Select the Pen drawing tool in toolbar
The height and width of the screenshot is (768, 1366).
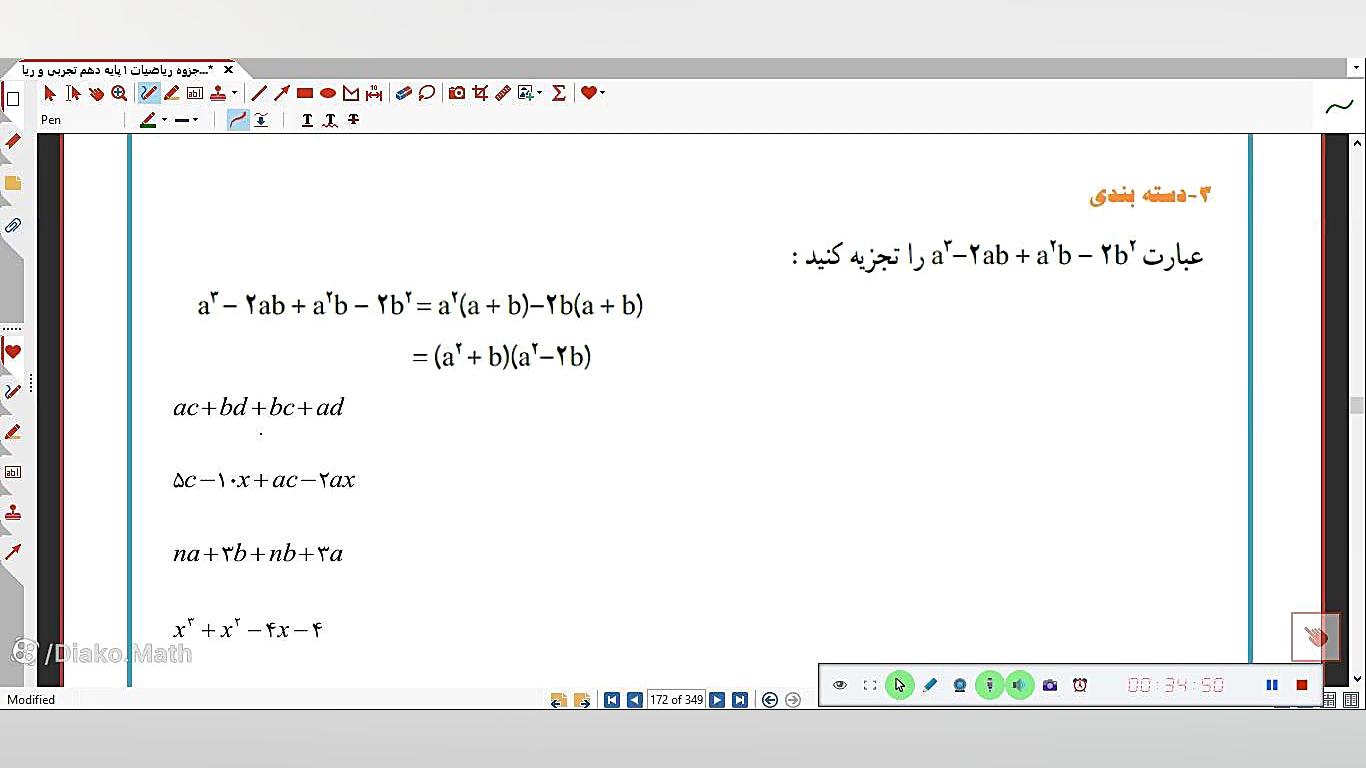[149, 93]
